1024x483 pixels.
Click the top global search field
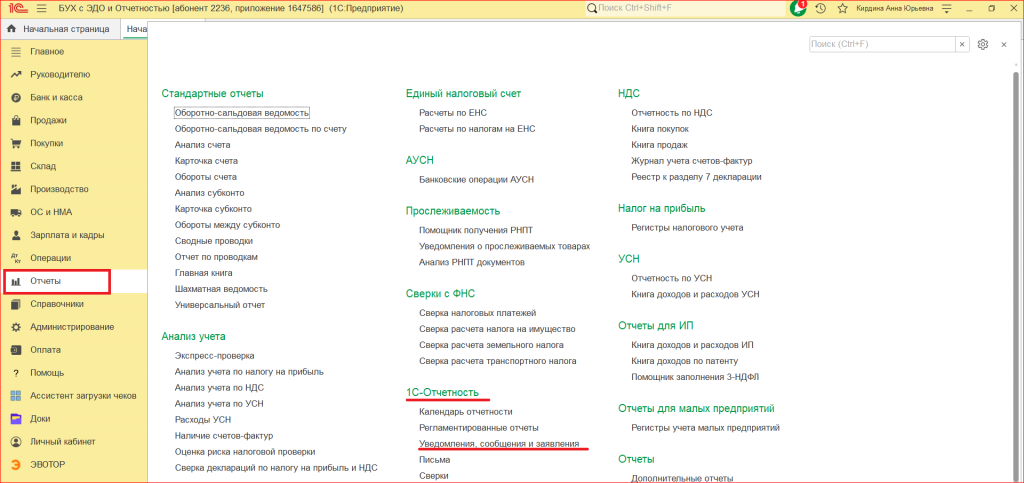pyautogui.click(x=685, y=9)
